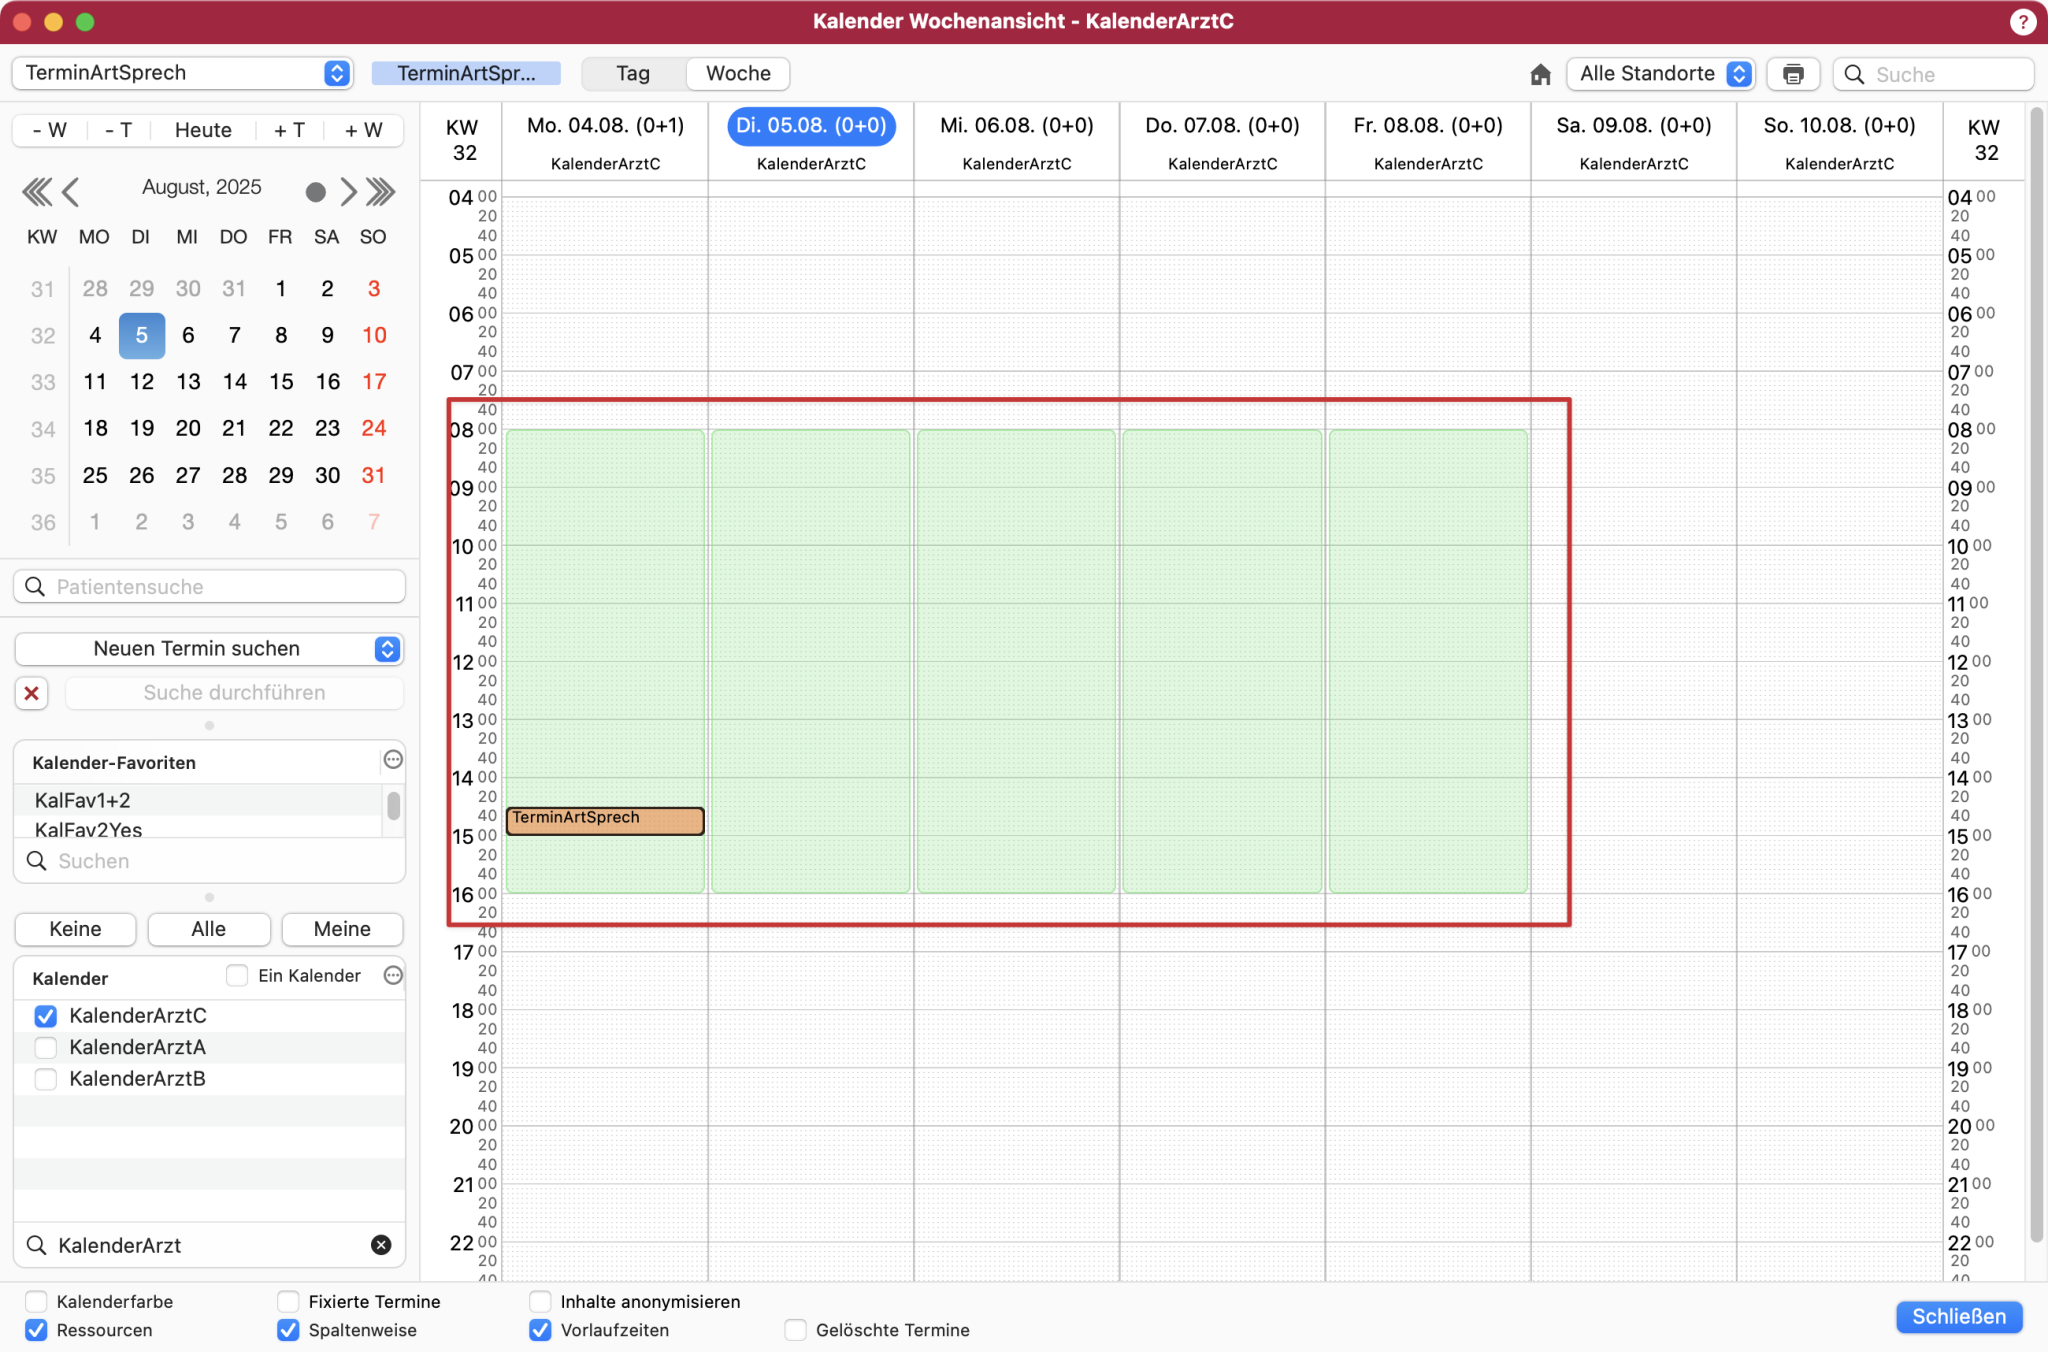Viewport: 2048px width, 1352px height.
Task: Clear search with red X button
Action: click(x=32, y=693)
